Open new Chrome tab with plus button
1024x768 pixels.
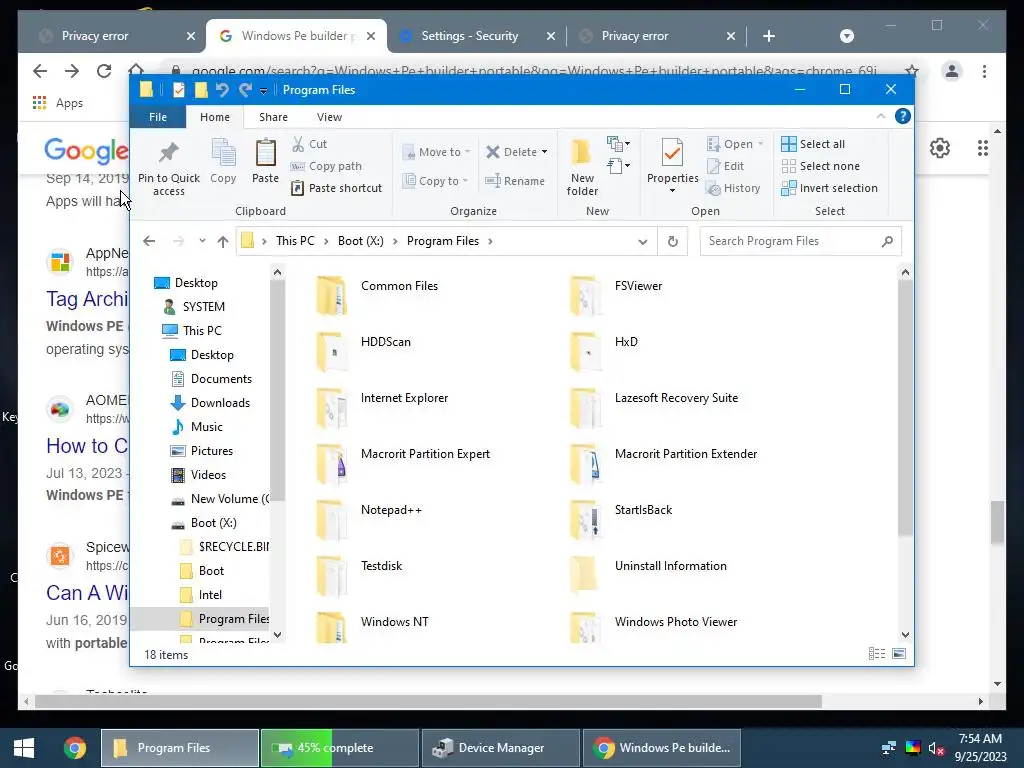(x=769, y=36)
